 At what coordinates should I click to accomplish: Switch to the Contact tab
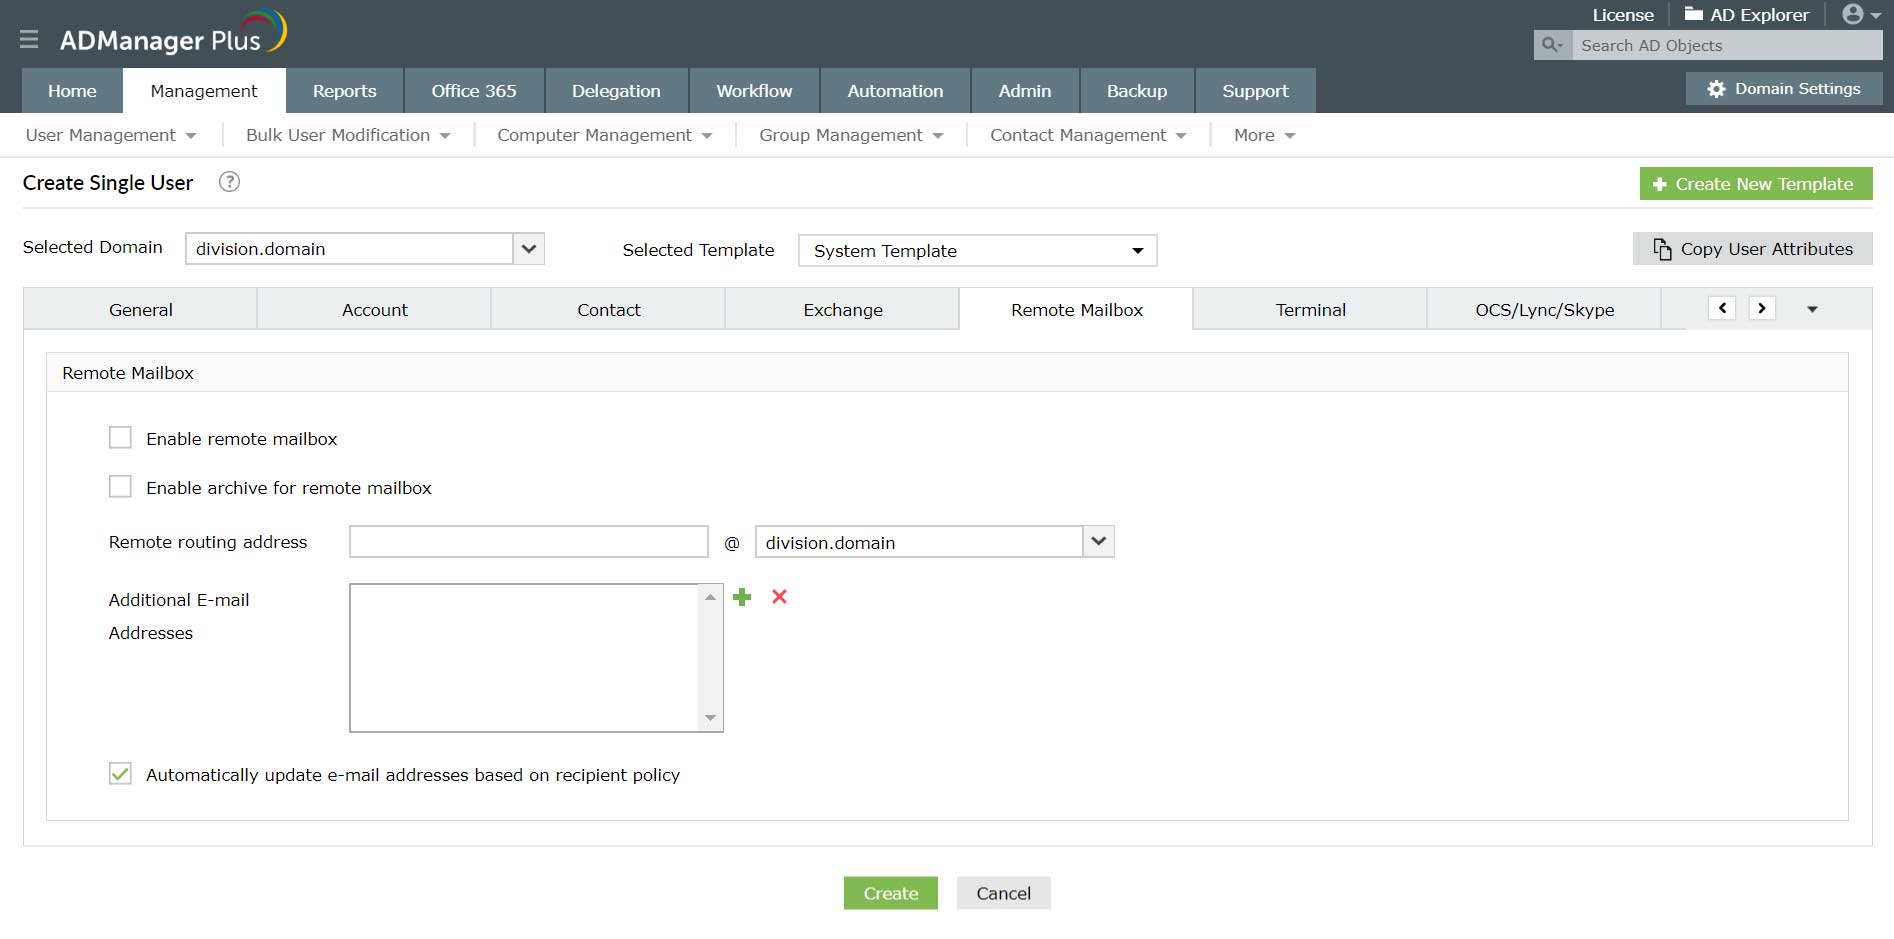coord(609,310)
